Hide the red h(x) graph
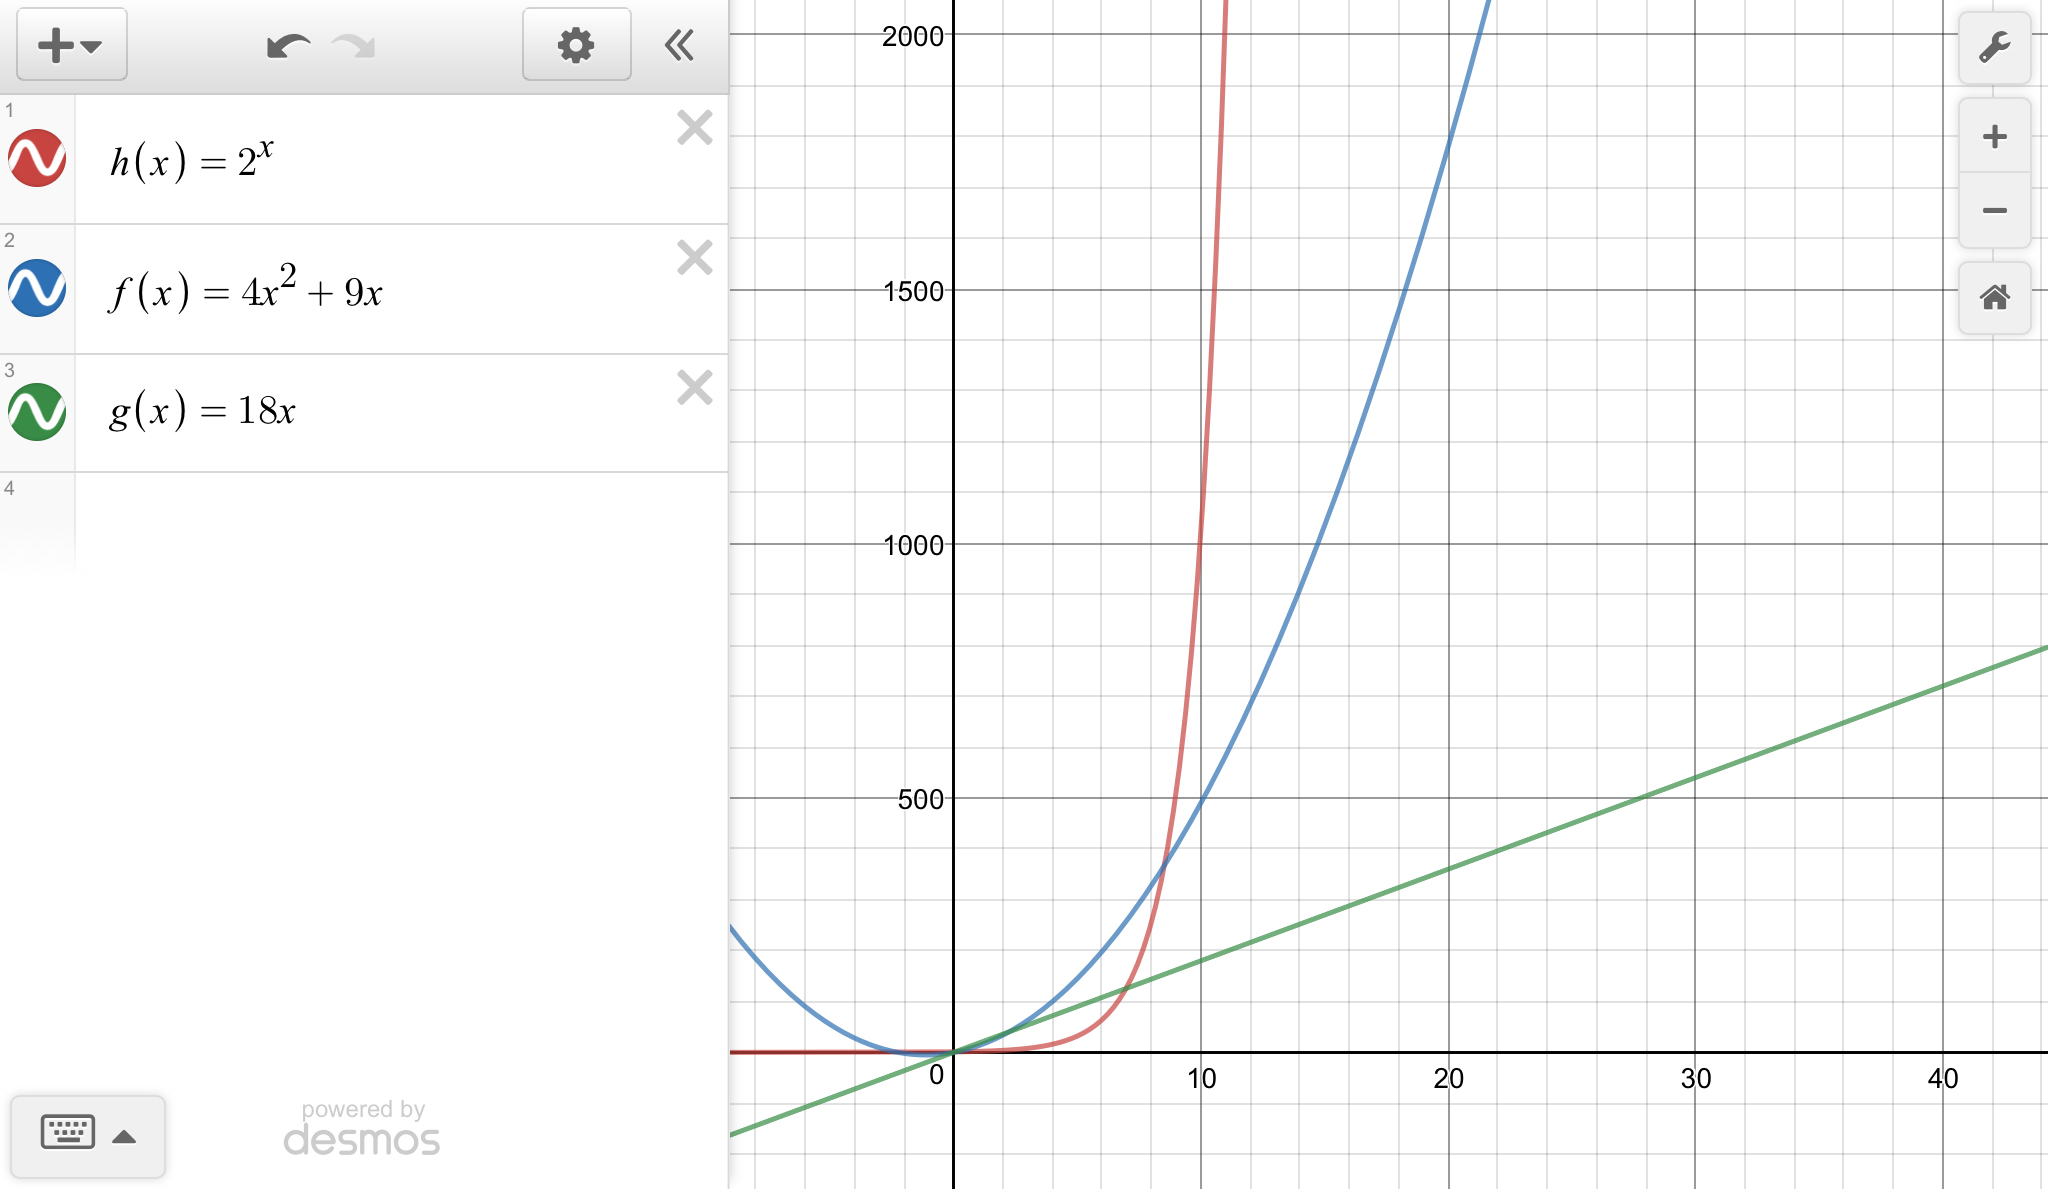 pos(37,158)
